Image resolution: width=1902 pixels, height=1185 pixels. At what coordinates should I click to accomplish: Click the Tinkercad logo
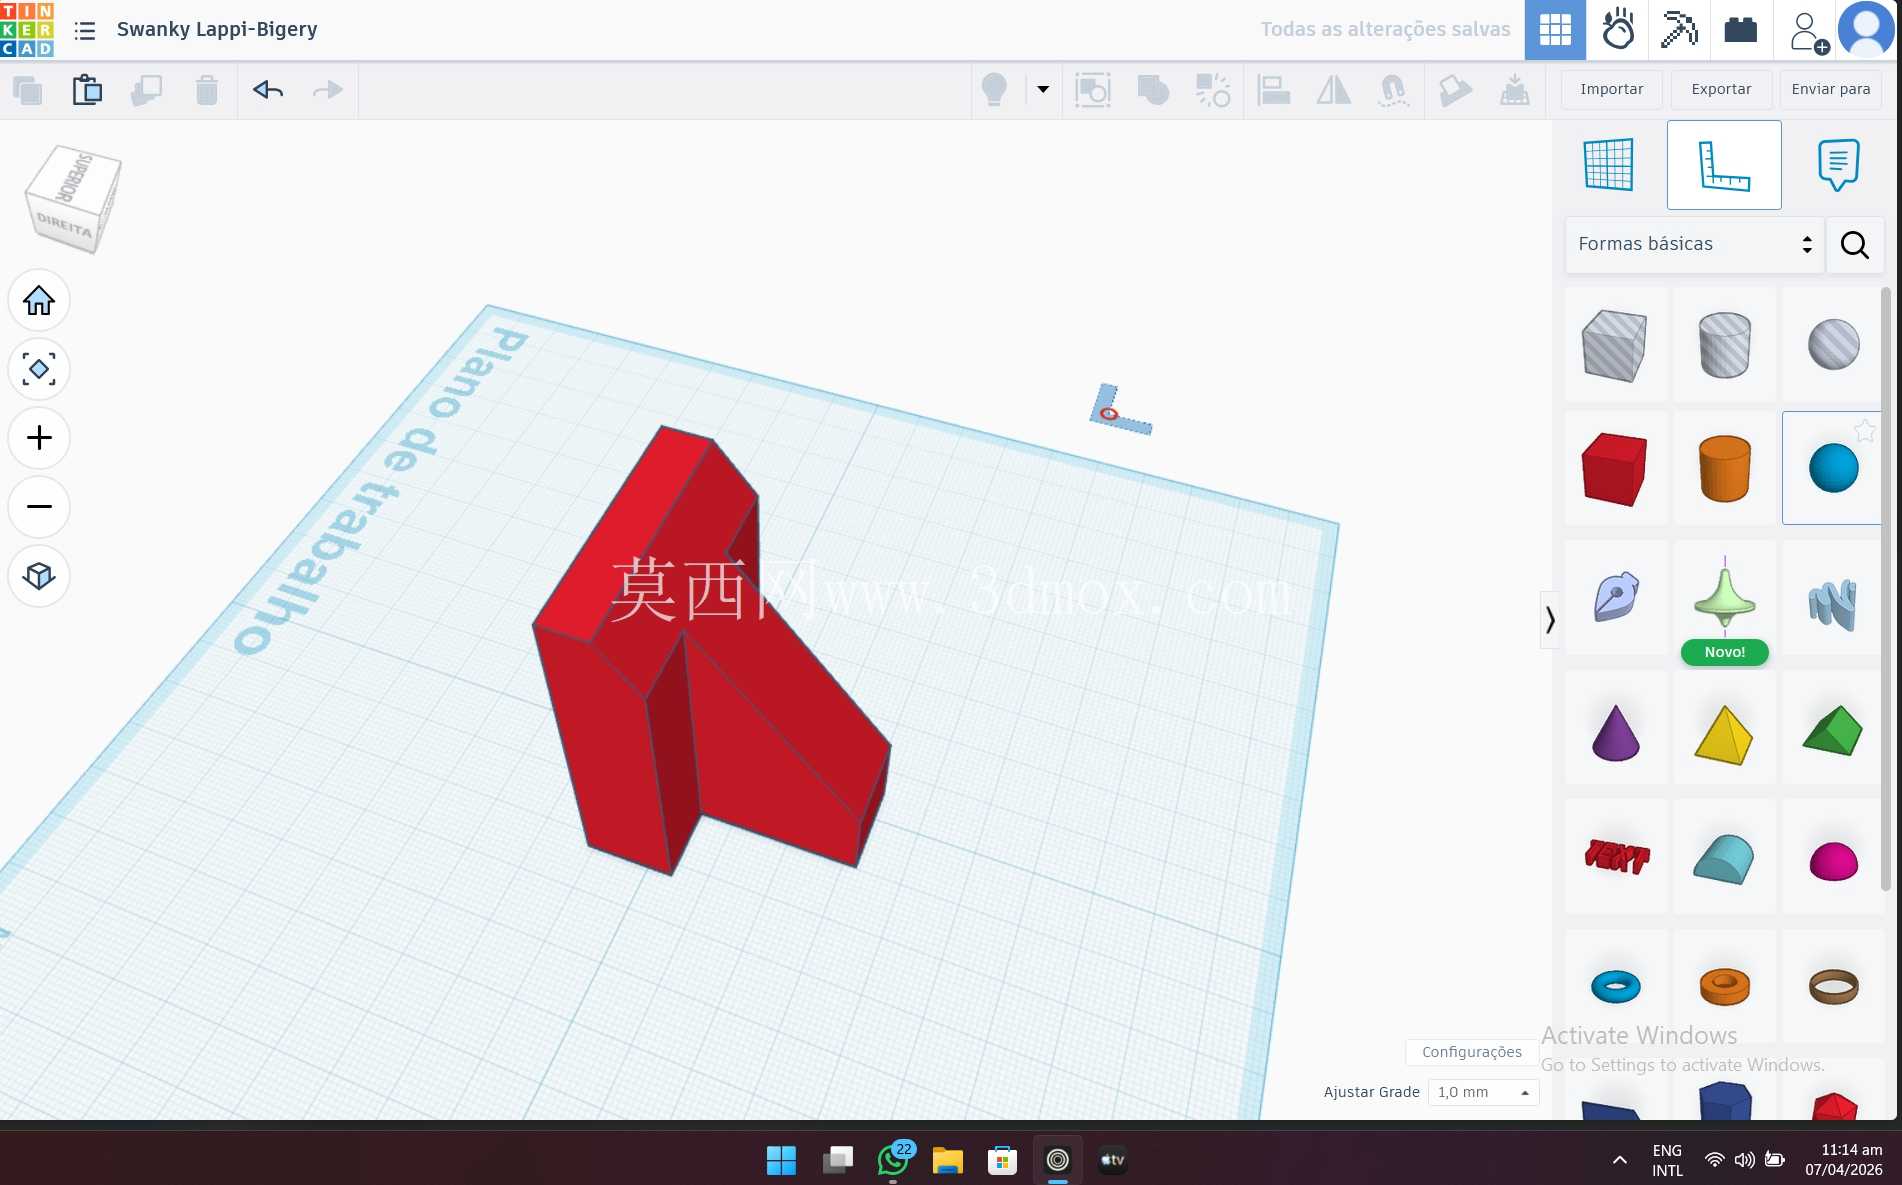[x=27, y=29]
